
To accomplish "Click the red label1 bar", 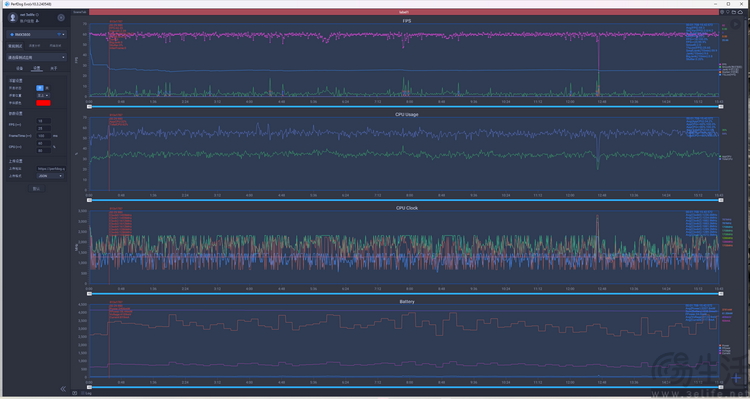I will 404,12.
